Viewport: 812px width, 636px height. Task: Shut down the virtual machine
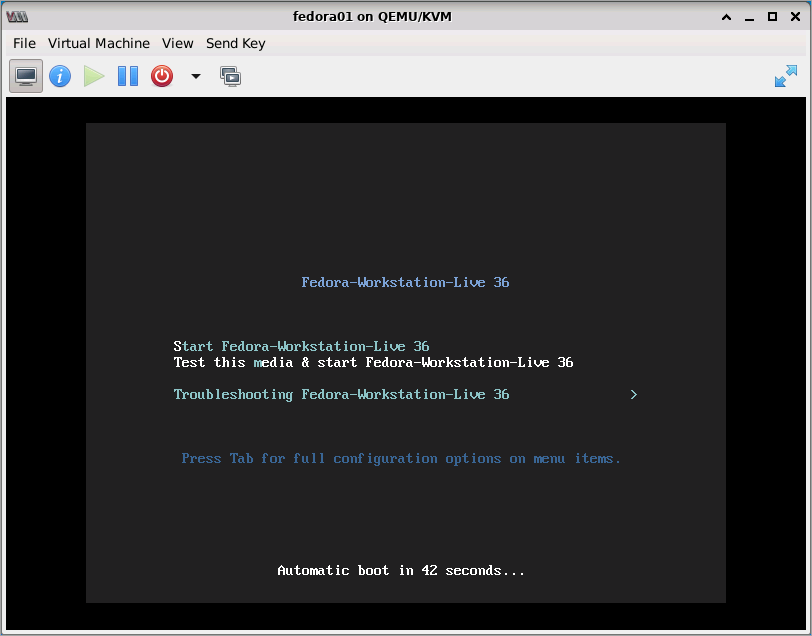[162, 77]
